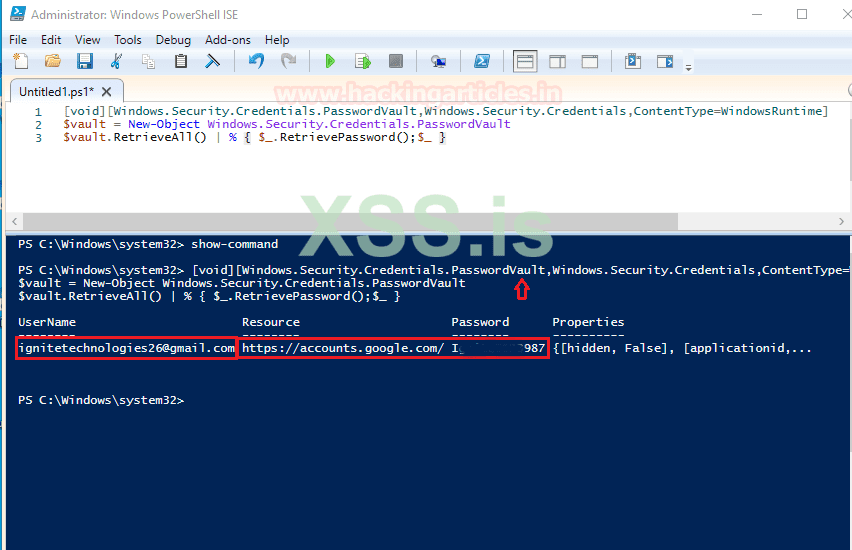This screenshot has height=550, width=852.
Task: Open new remote PowerShell tab icon
Action: [x=438, y=61]
